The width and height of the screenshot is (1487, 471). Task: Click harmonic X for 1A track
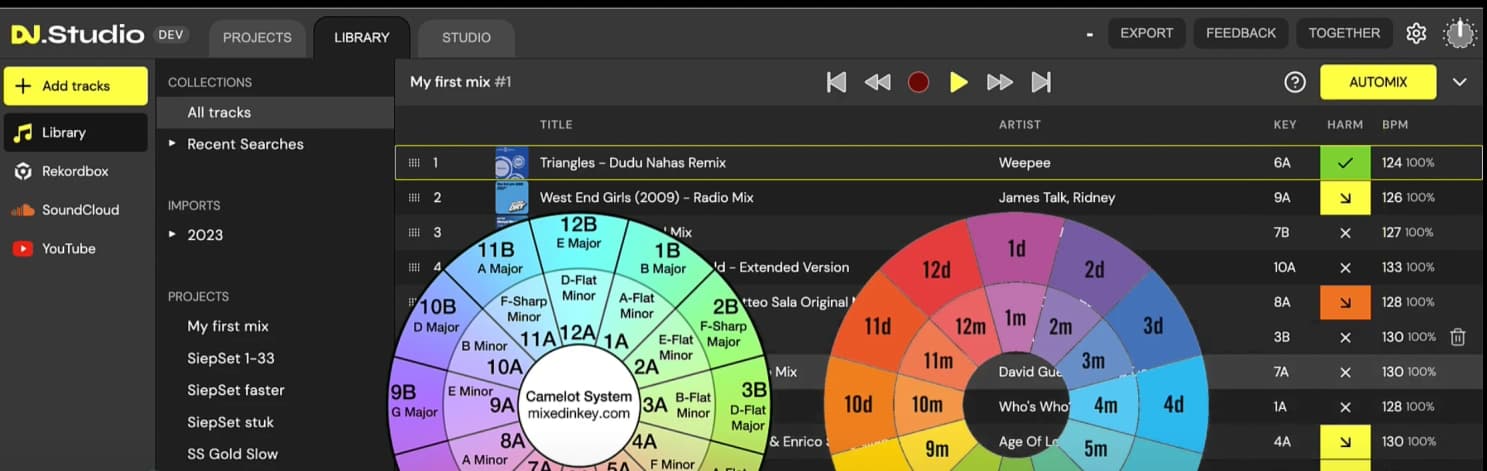1345,407
